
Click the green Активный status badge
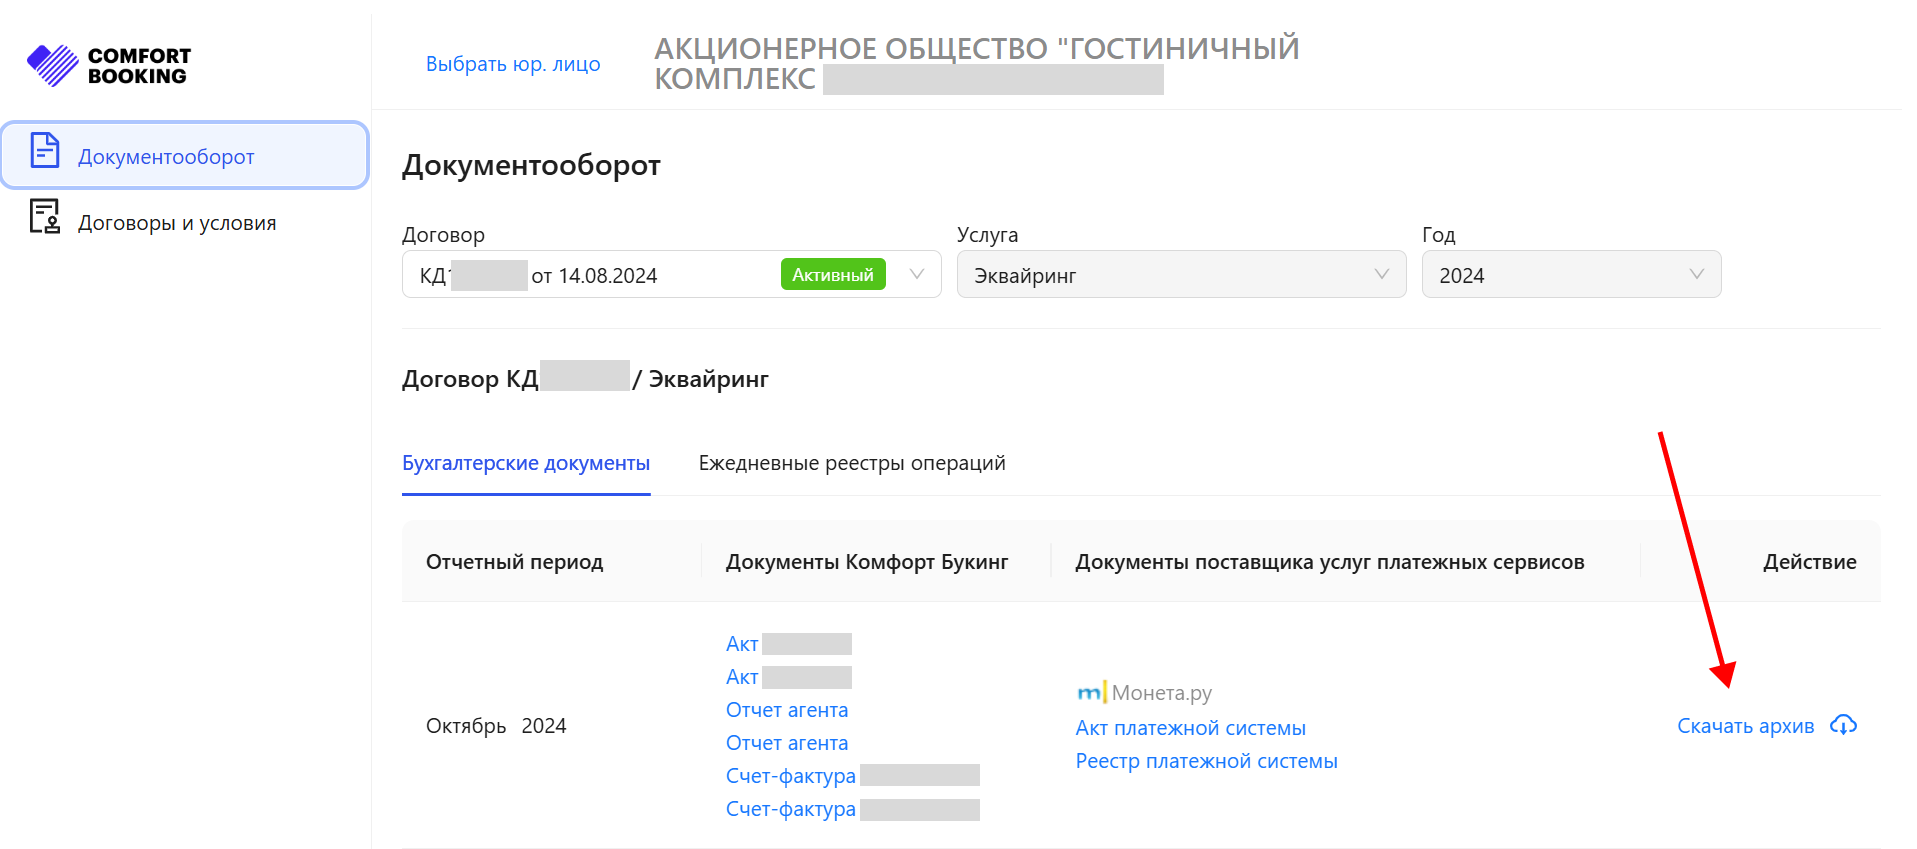click(833, 274)
